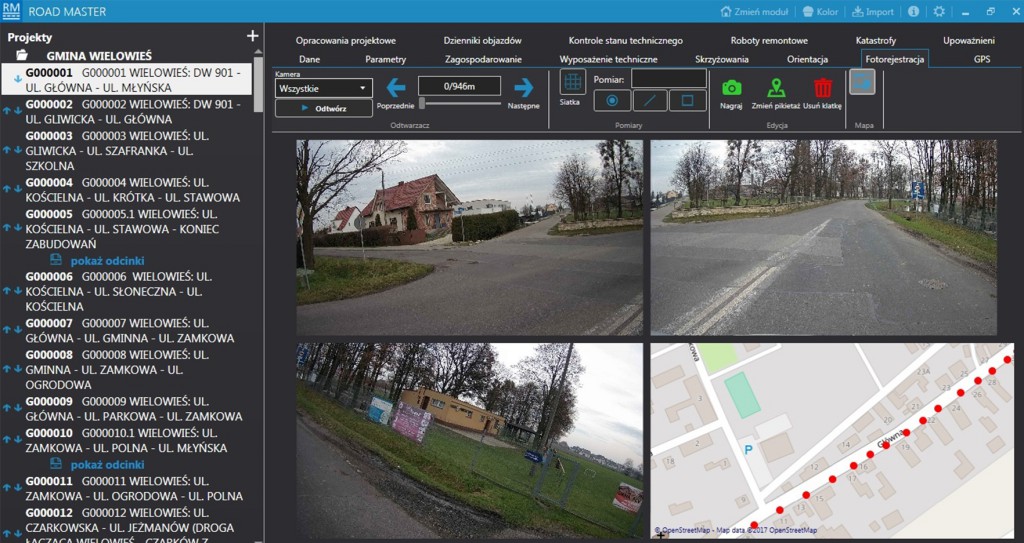Screen dimensions: 1024x543
Task: Open the Opracowania projektowe tab
Action: pyautogui.click(x=345, y=41)
